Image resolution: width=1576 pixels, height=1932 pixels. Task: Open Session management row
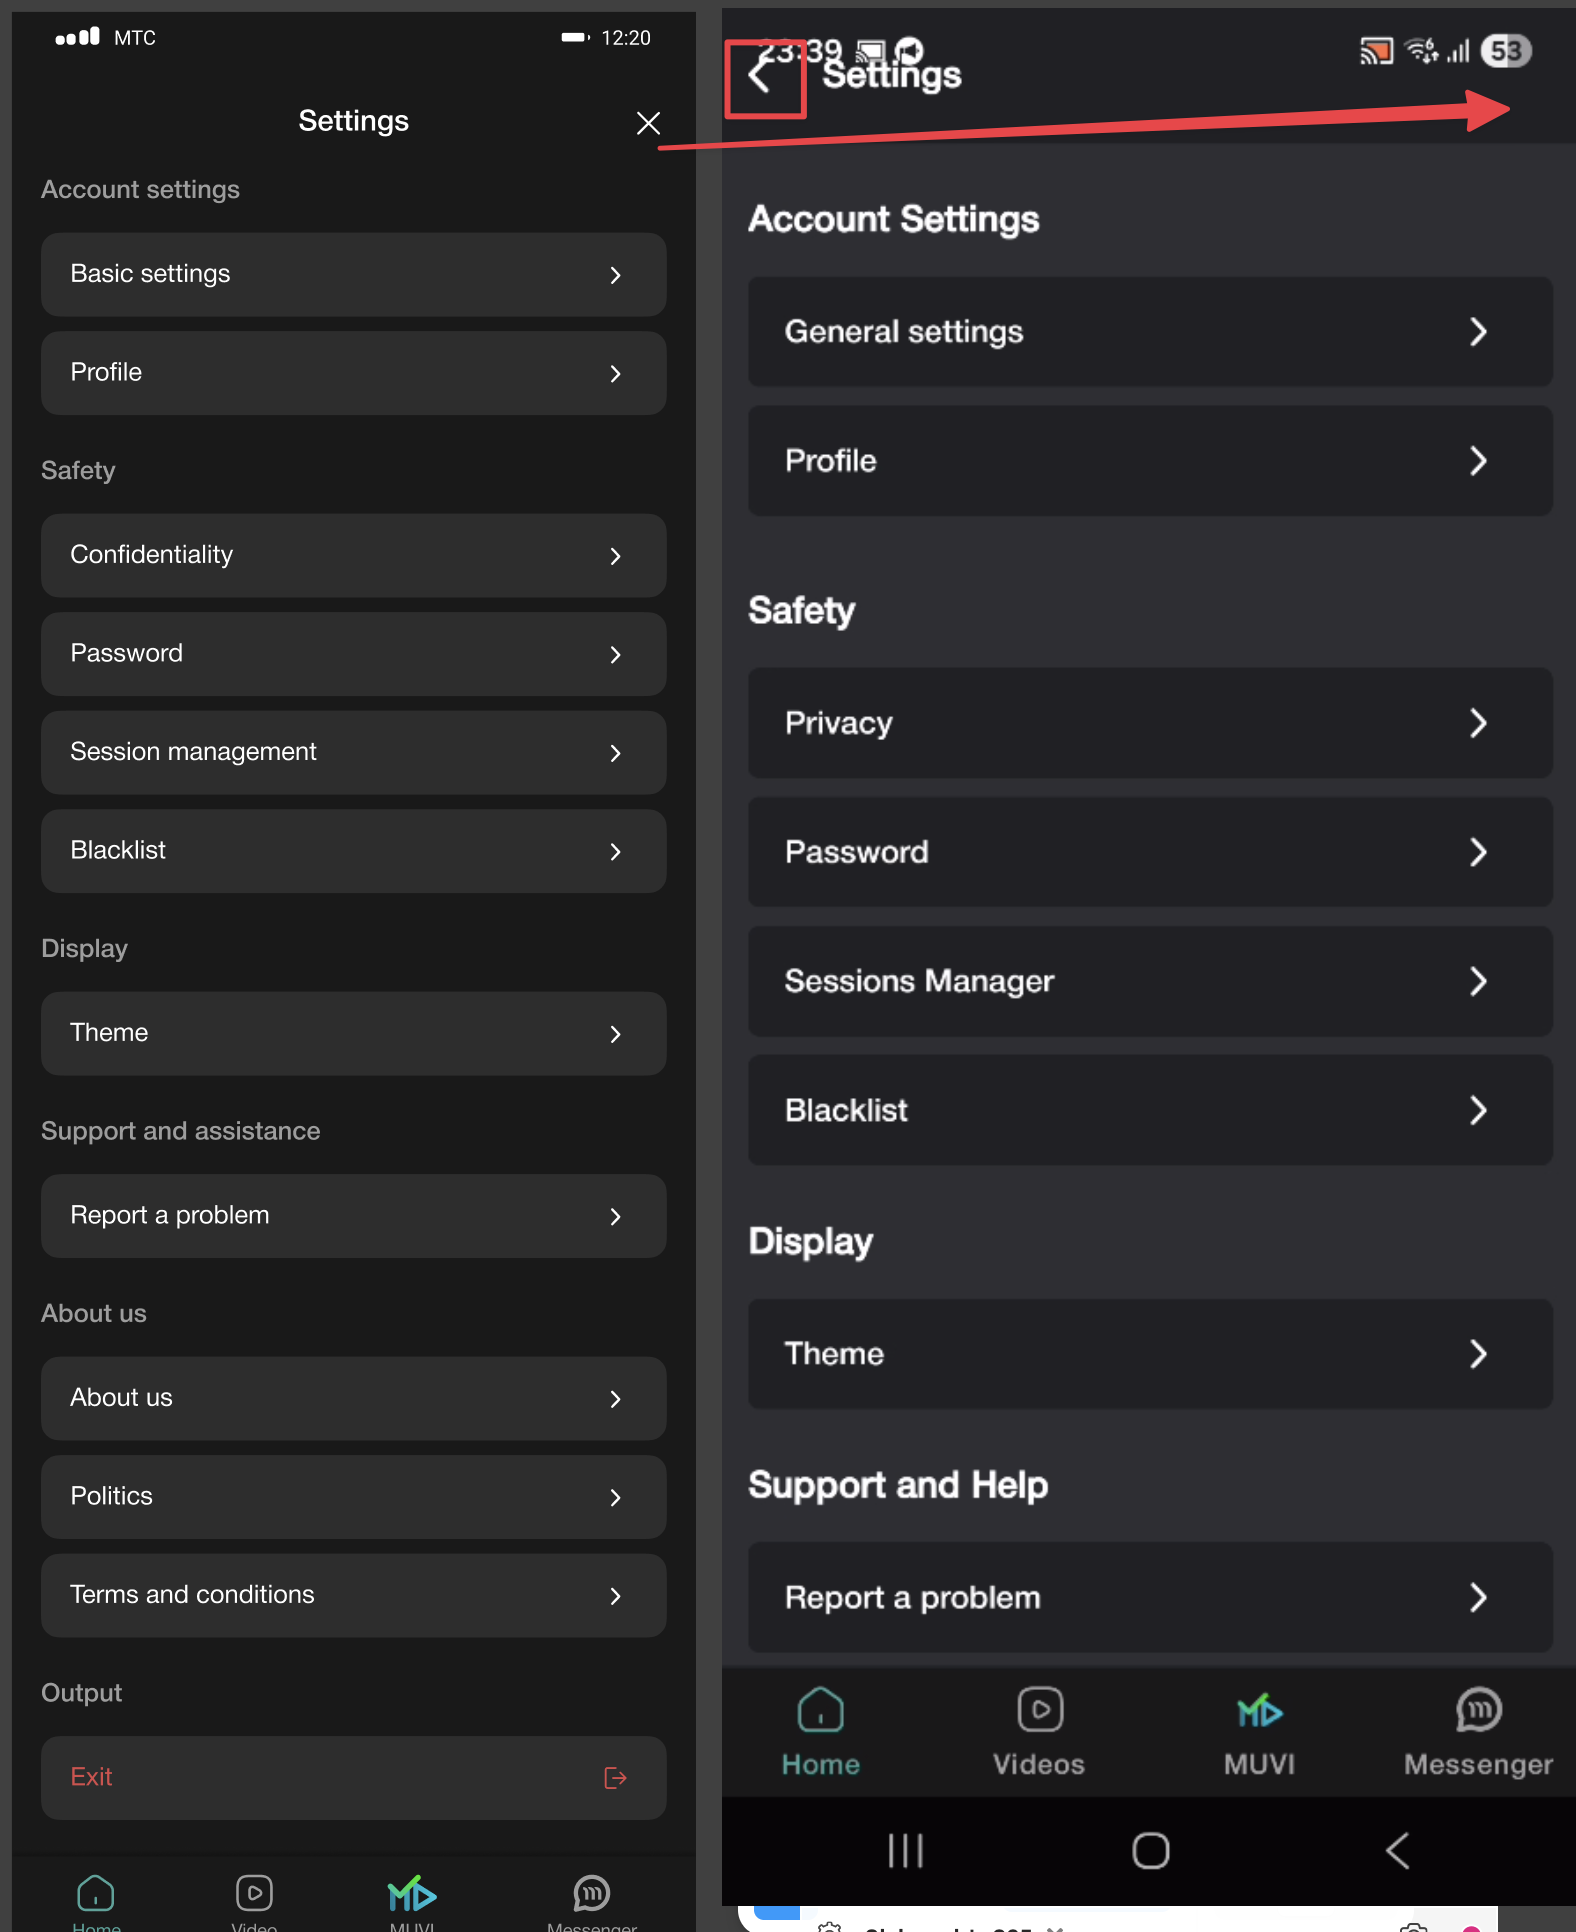point(353,752)
